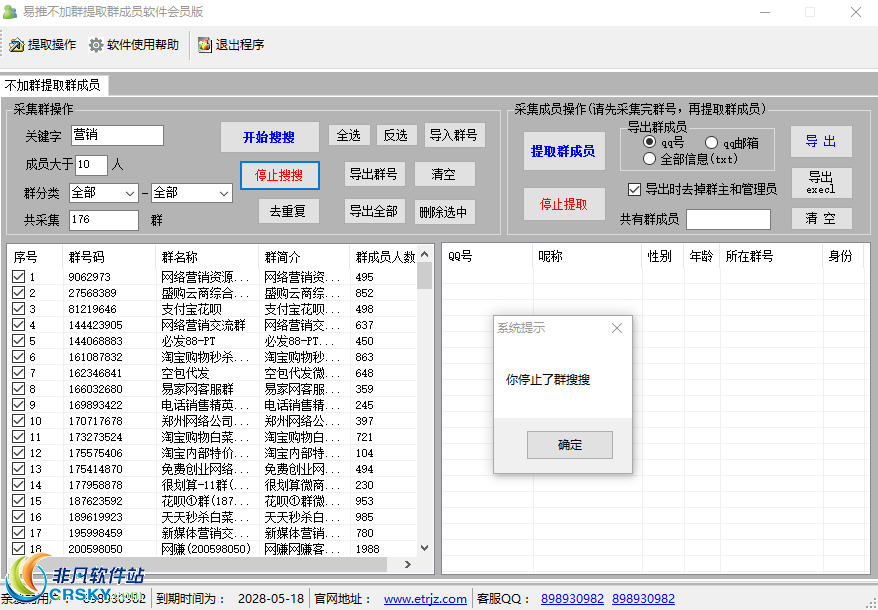The height and width of the screenshot is (610, 878).
Task: Click the 所在群号 column header
Action: [x=771, y=257]
